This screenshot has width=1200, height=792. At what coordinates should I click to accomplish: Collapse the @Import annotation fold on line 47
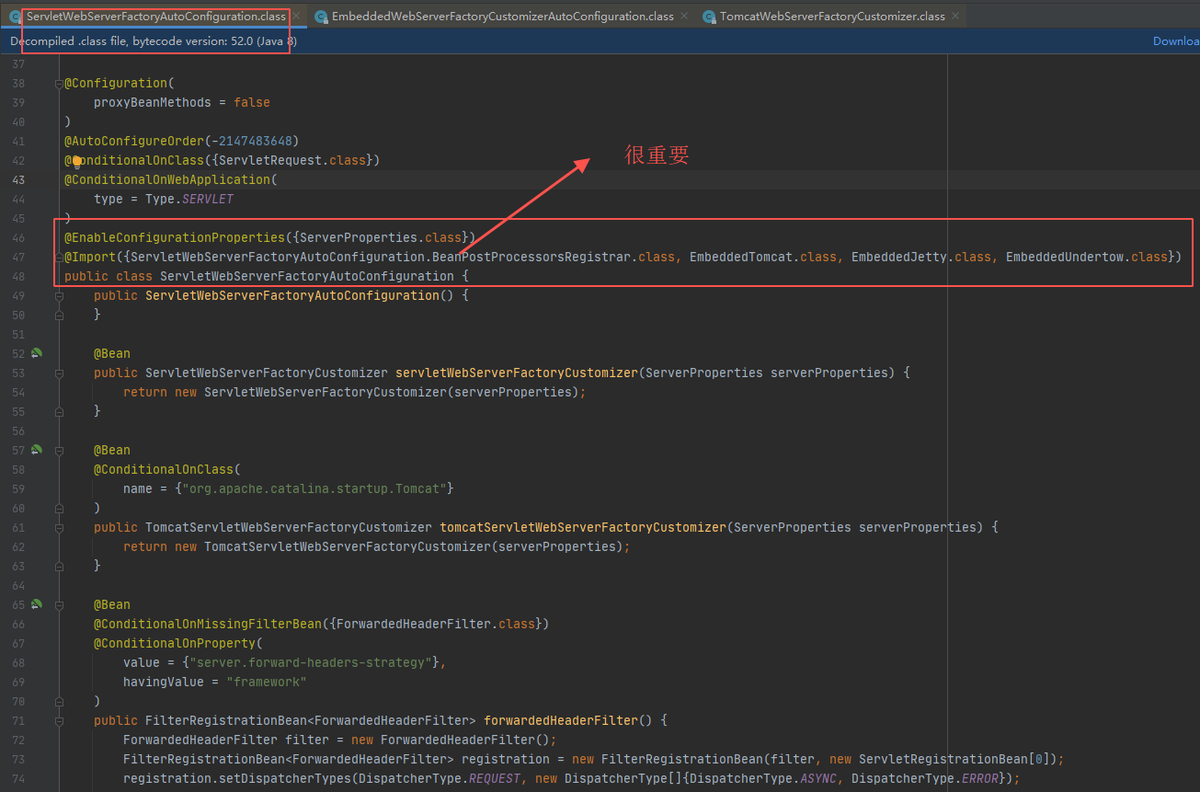(59, 257)
